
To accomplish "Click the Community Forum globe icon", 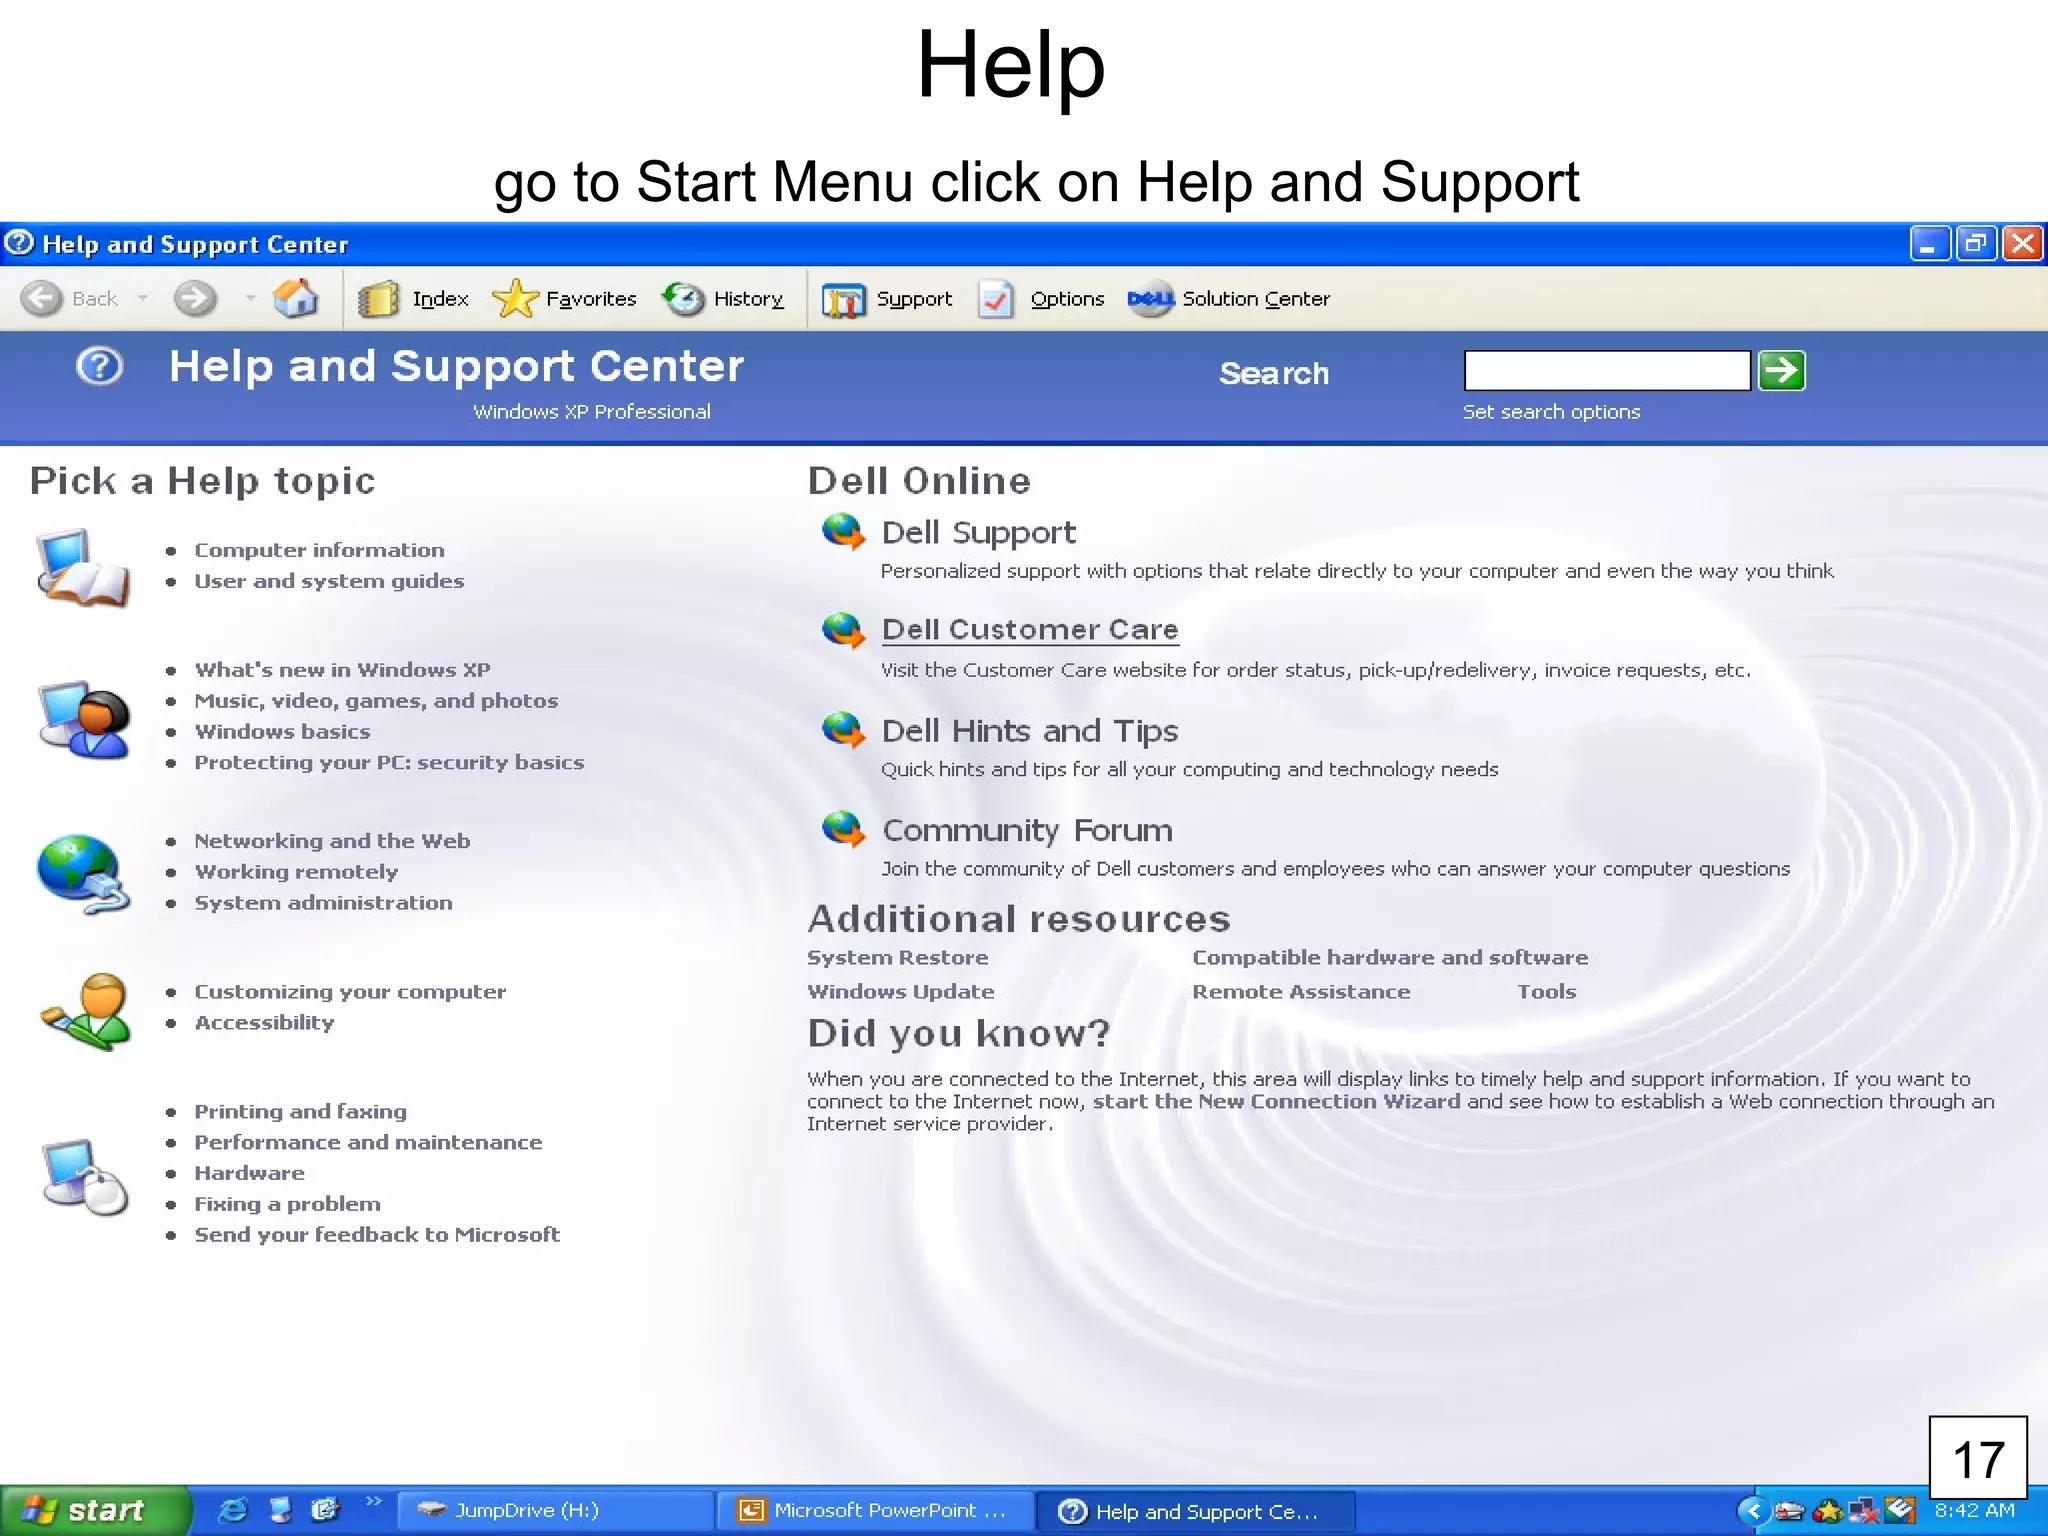I will click(x=843, y=829).
